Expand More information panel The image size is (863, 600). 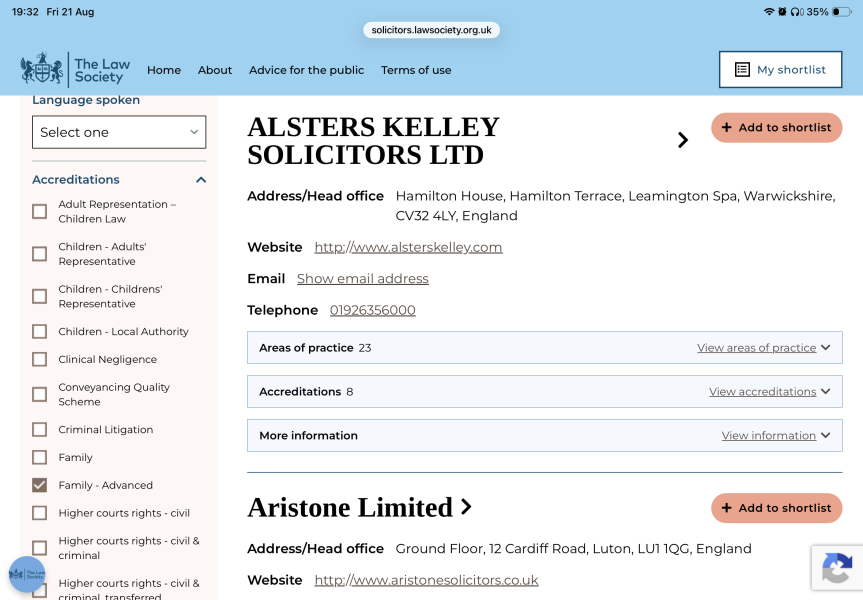click(544, 435)
